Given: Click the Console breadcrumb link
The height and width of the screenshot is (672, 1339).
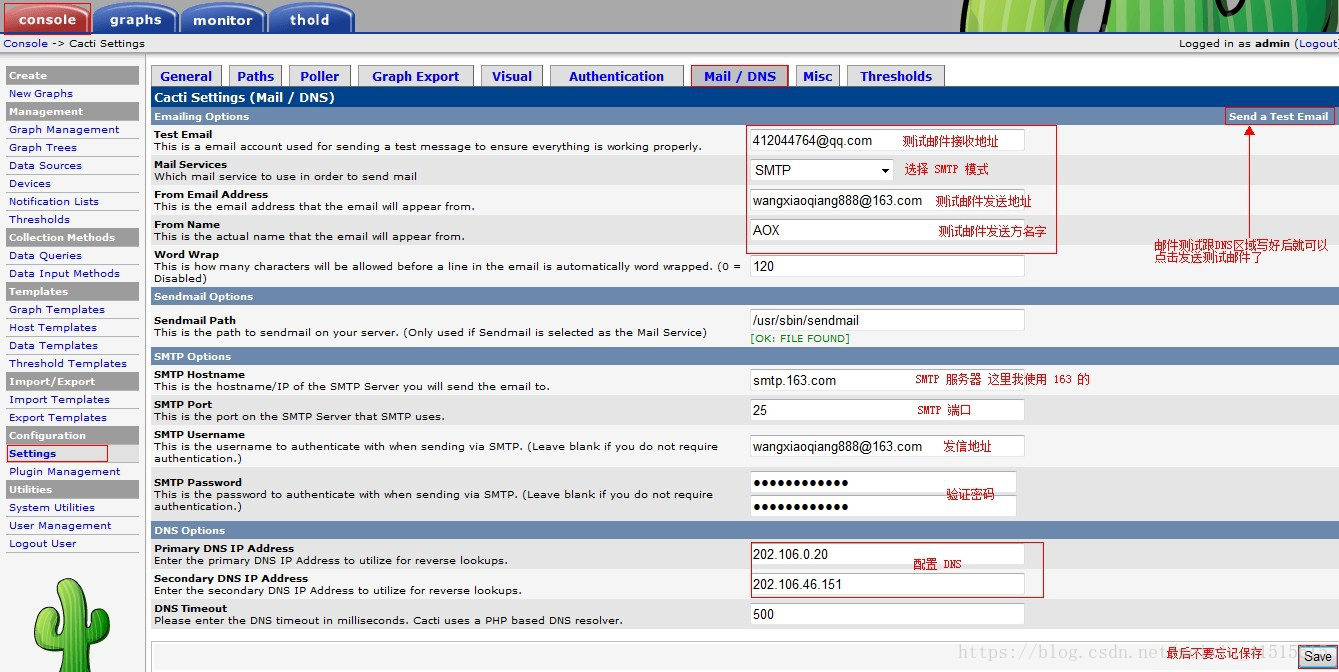Looking at the screenshot, I should coord(25,44).
